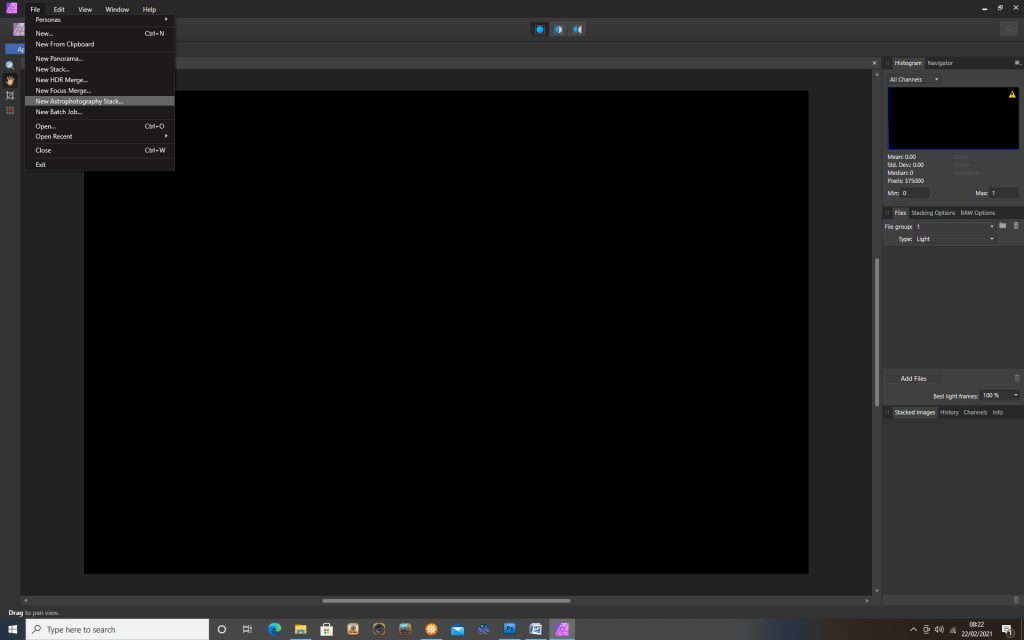Click the horizontal canvas scrollbar

coord(446,601)
